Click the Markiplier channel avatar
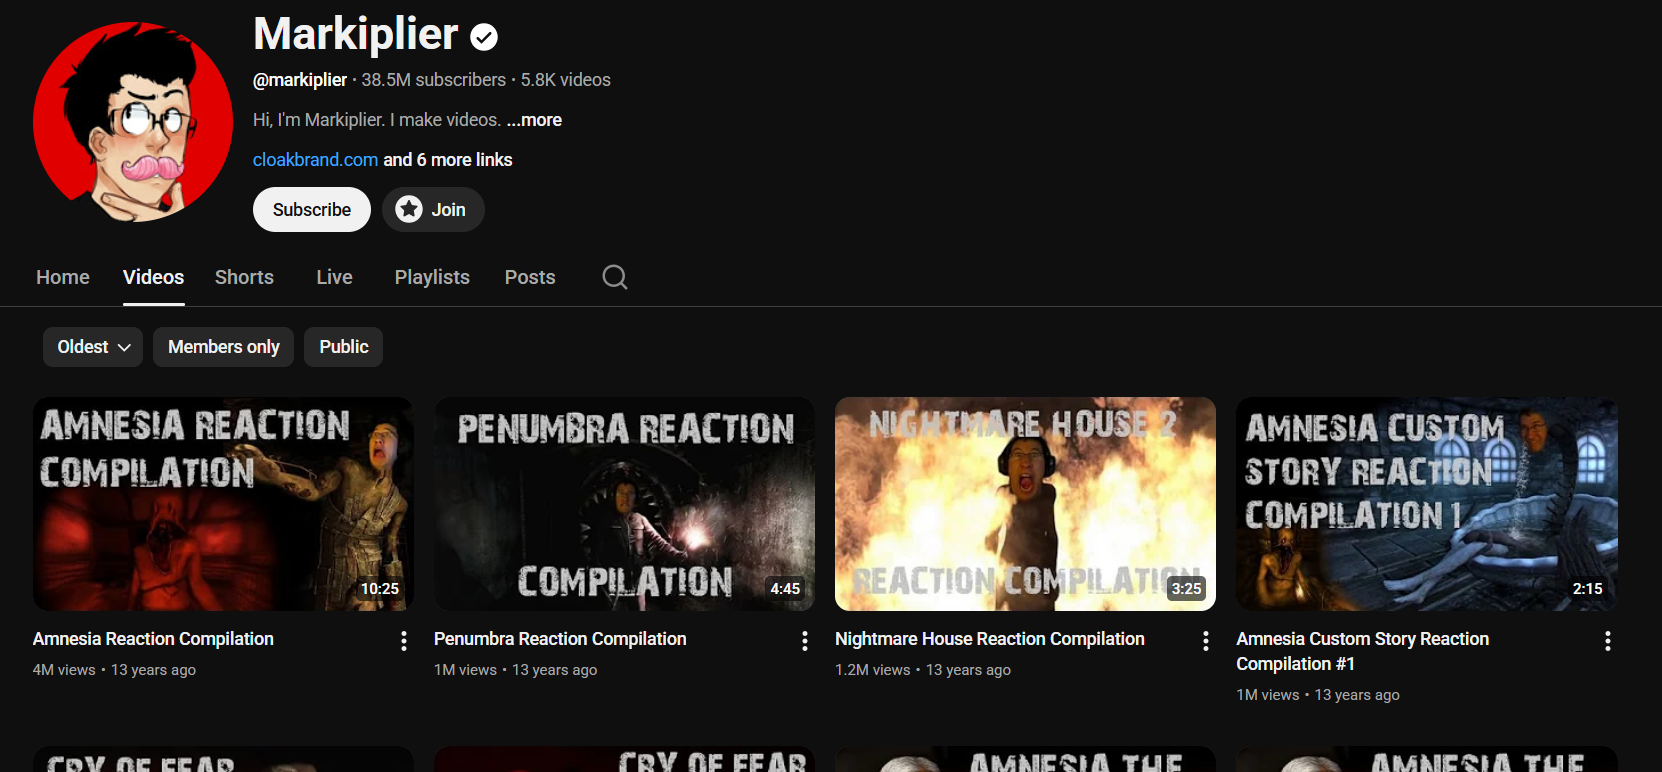Viewport: 1662px width, 772px height. [133, 122]
